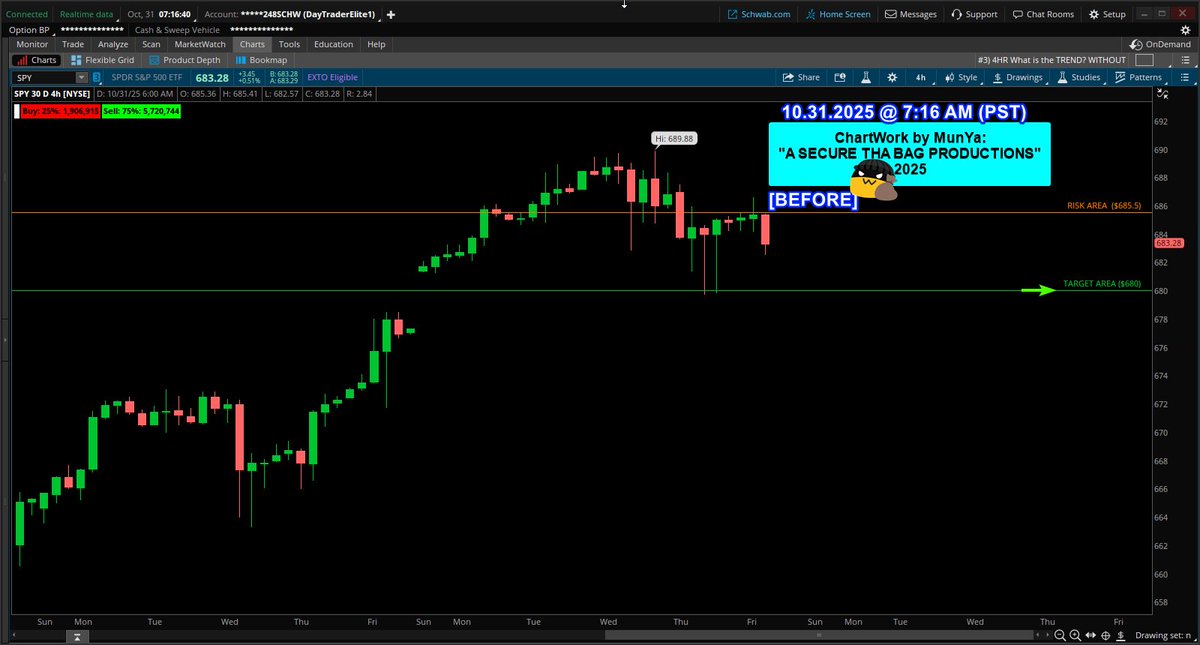Open the 4h timeframe dropdown

tap(920, 77)
